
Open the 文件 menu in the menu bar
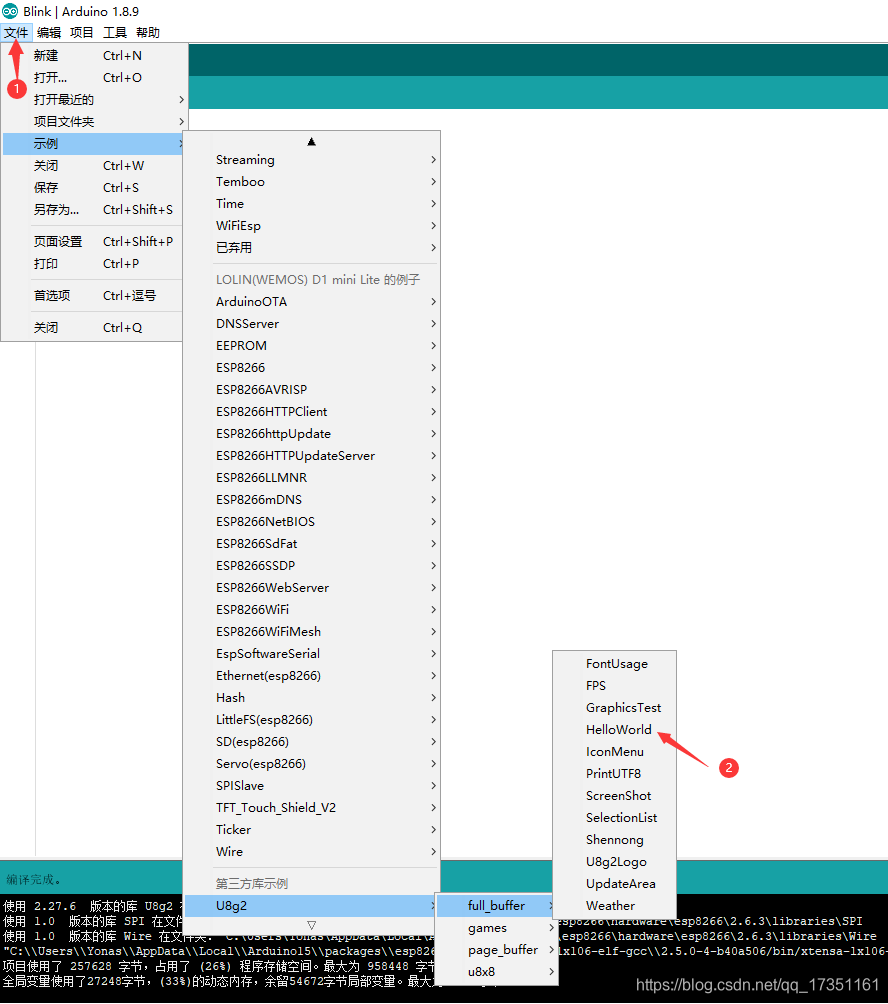tap(16, 33)
